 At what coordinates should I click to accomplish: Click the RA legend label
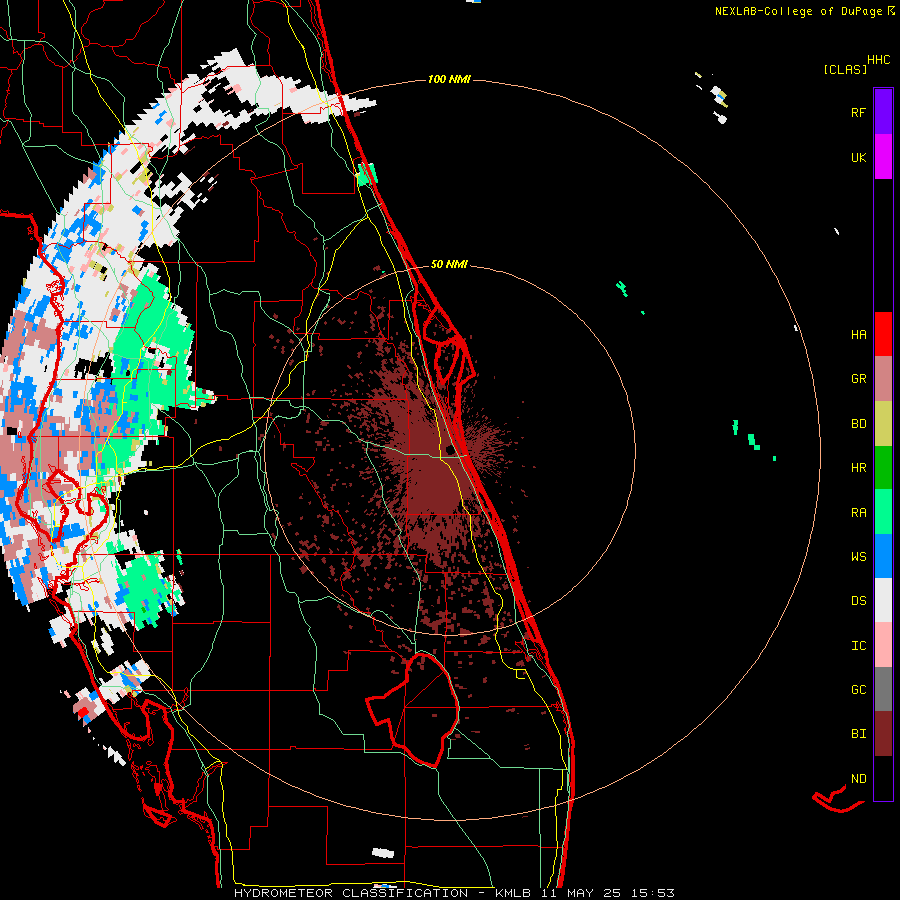pyautogui.click(x=858, y=512)
